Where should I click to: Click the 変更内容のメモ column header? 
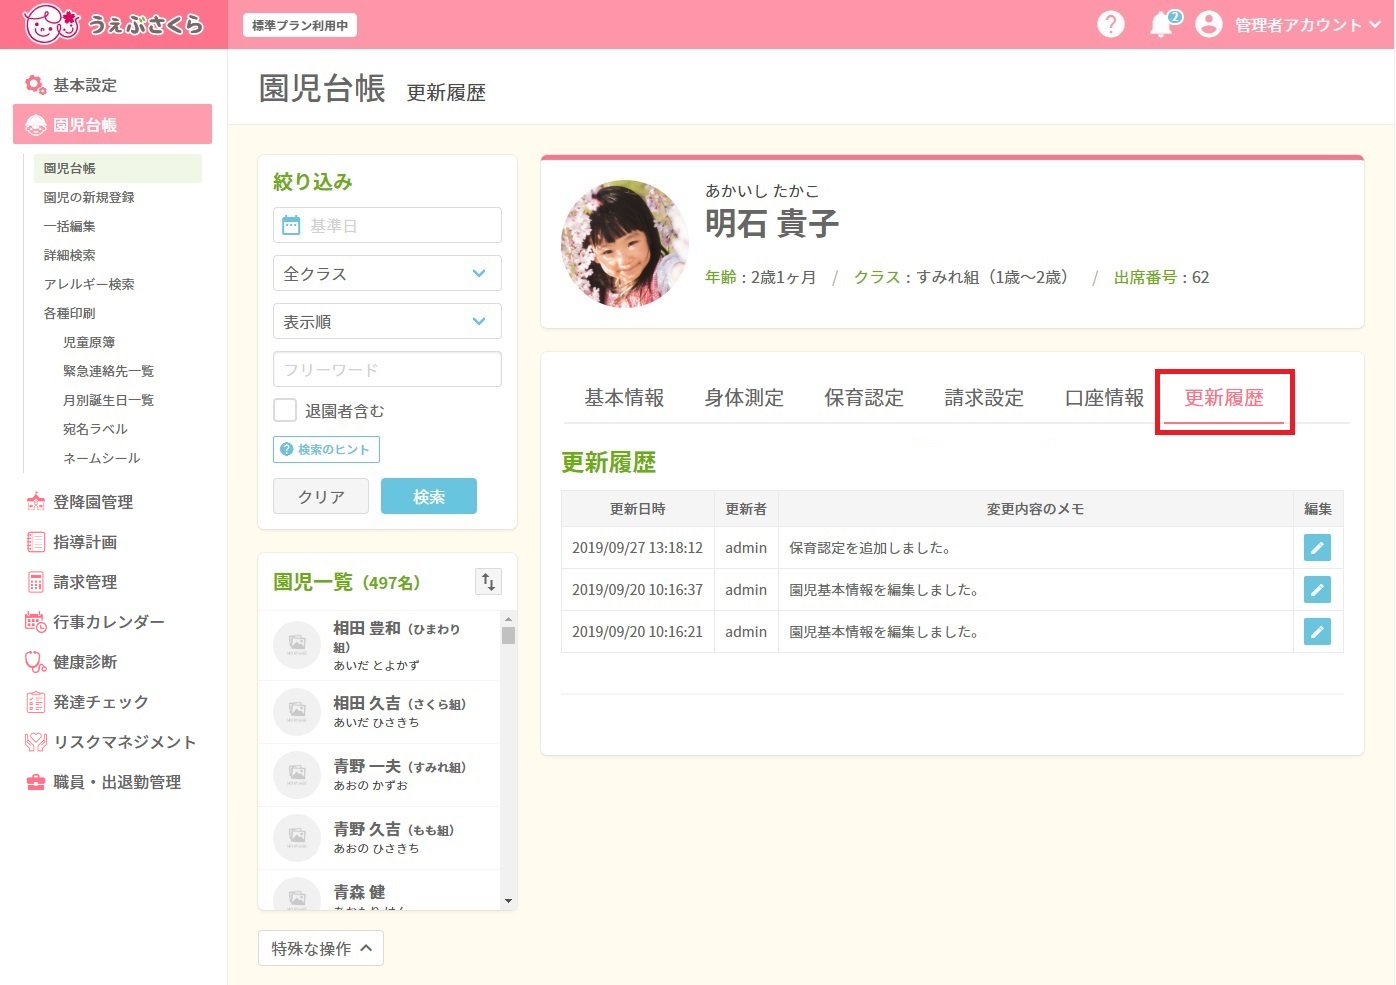tap(1035, 509)
